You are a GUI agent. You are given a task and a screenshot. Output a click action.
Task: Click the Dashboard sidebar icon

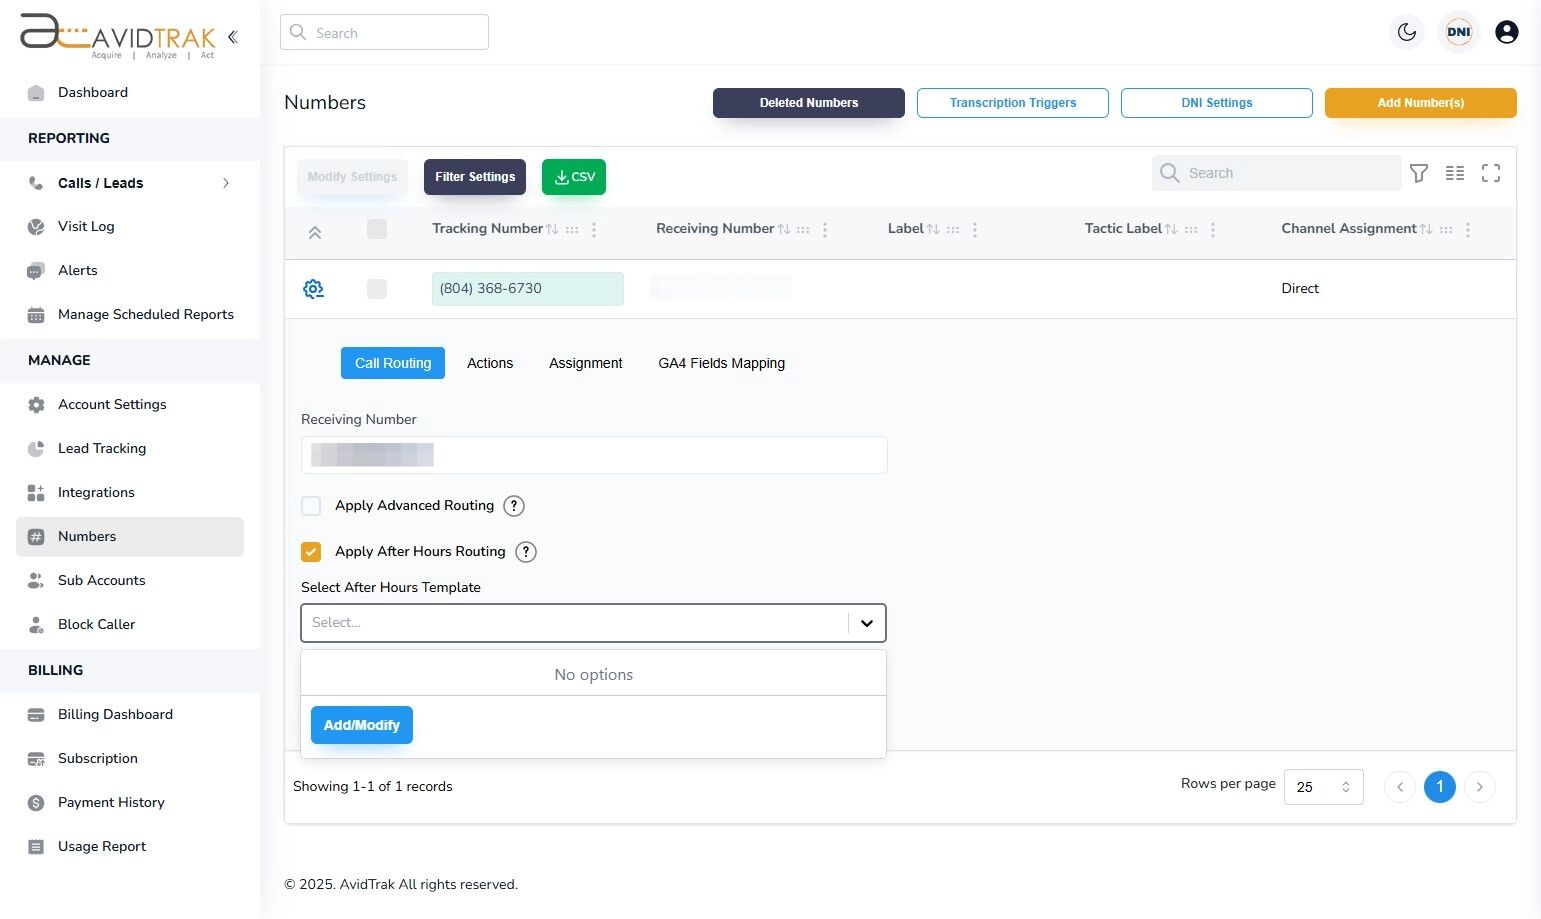coord(36,93)
